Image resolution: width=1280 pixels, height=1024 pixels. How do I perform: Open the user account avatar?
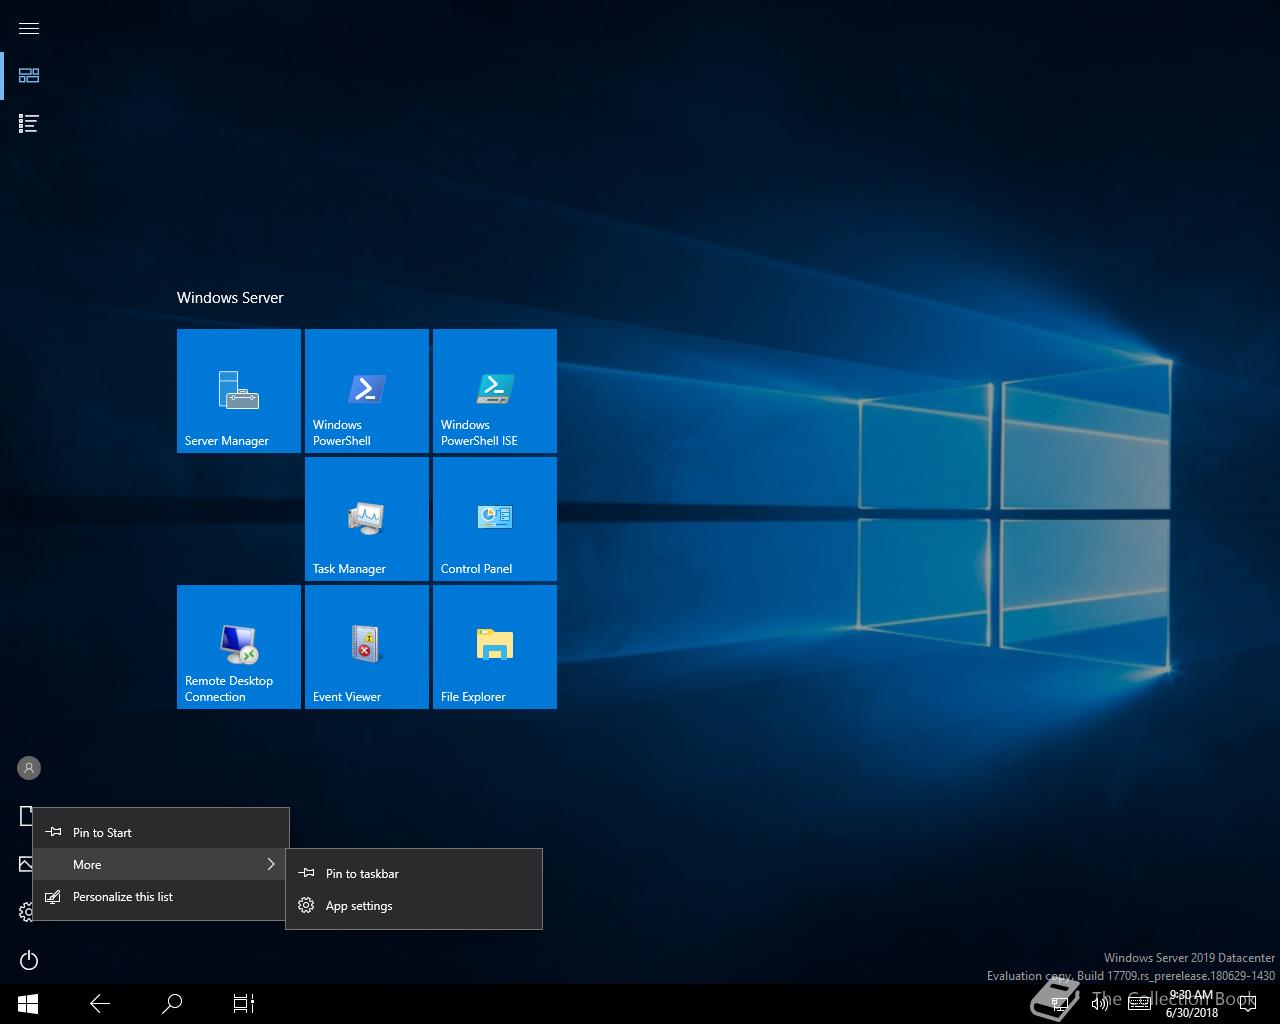tap(29, 768)
